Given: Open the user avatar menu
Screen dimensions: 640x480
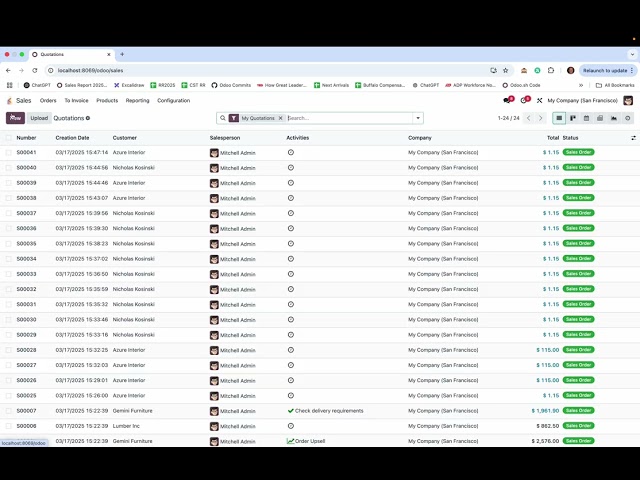Looking at the screenshot, I should (628, 100).
